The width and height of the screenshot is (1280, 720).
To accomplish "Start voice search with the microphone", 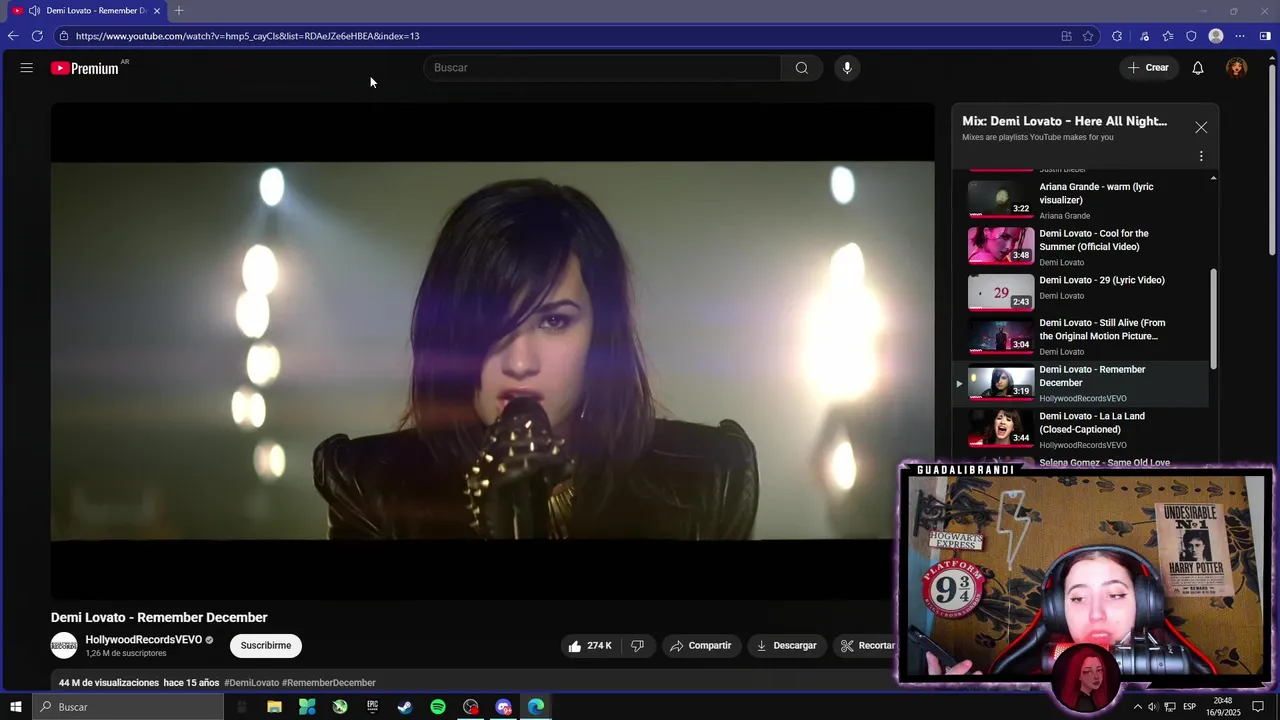I will (x=847, y=68).
